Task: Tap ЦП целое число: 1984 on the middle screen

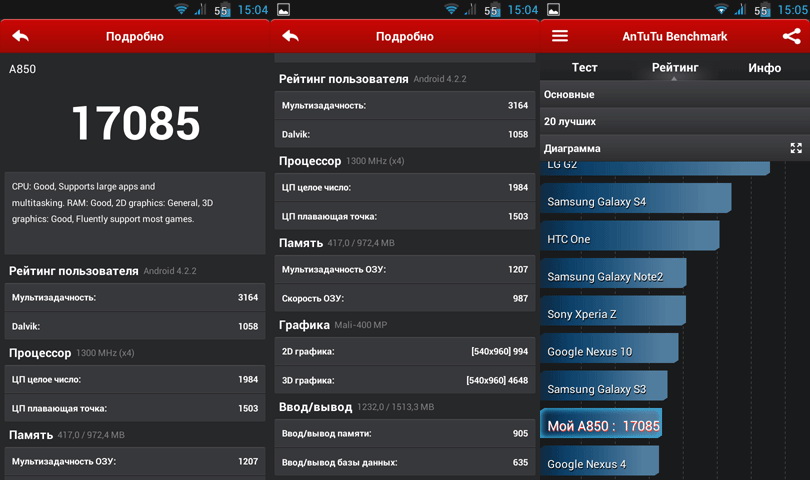Action: [405, 187]
